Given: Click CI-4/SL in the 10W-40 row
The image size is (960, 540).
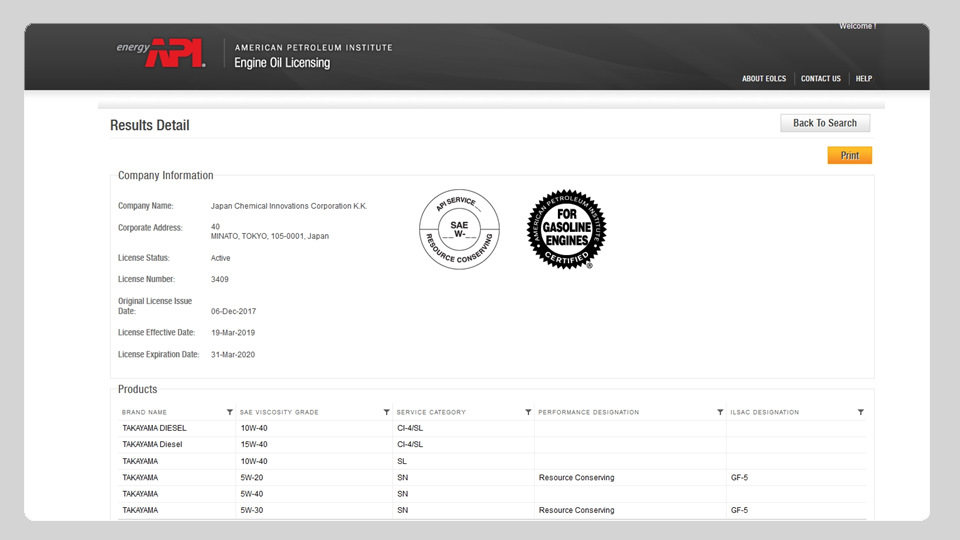Looking at the screenshot, I should click(410, 428).
